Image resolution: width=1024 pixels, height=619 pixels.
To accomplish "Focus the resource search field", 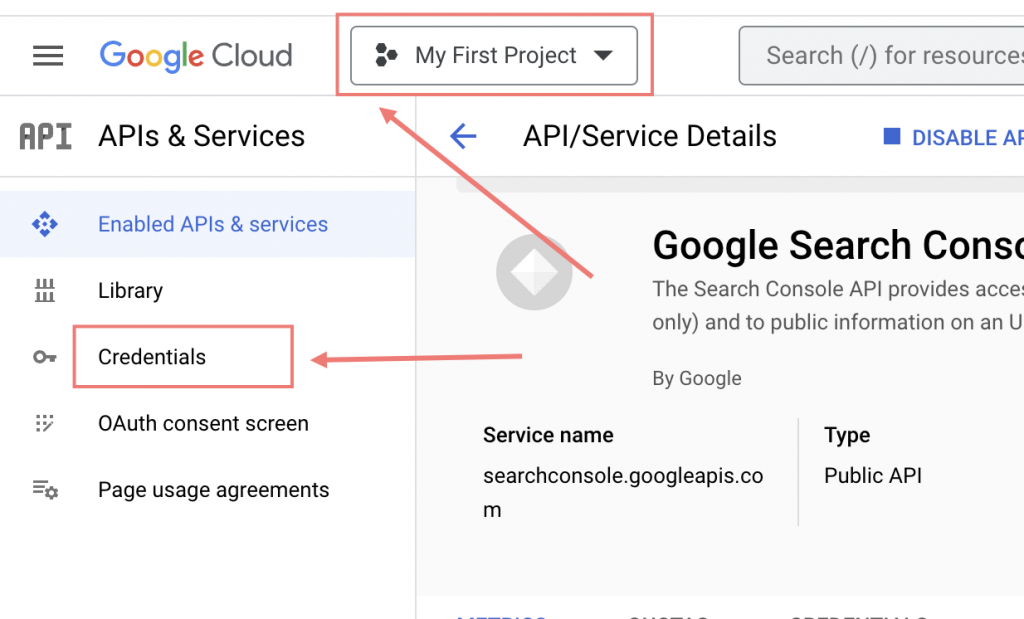I will tap(882, 56).
